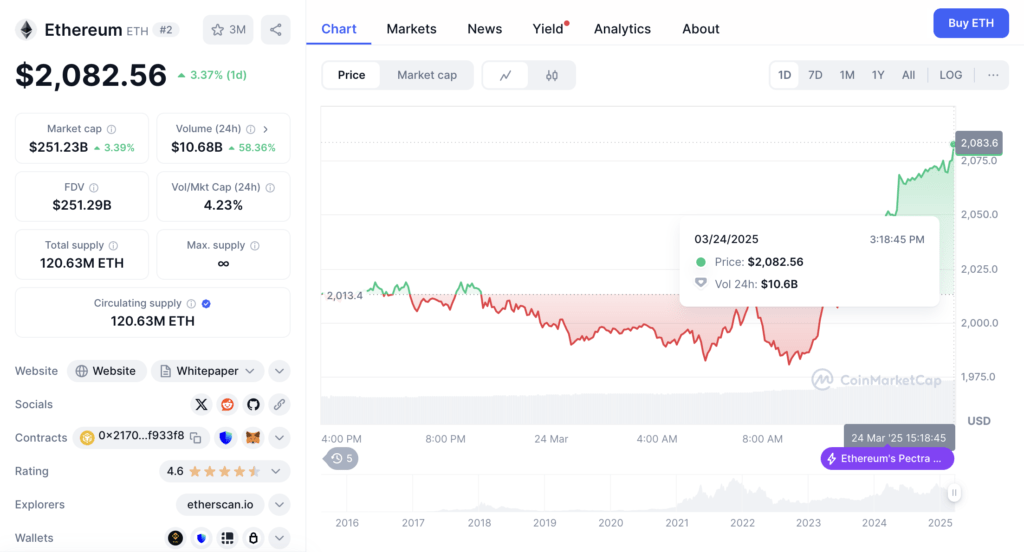This screenshot has height=552, width=1024.
Task: Open the Markets tab
Action: click(411, 29)
